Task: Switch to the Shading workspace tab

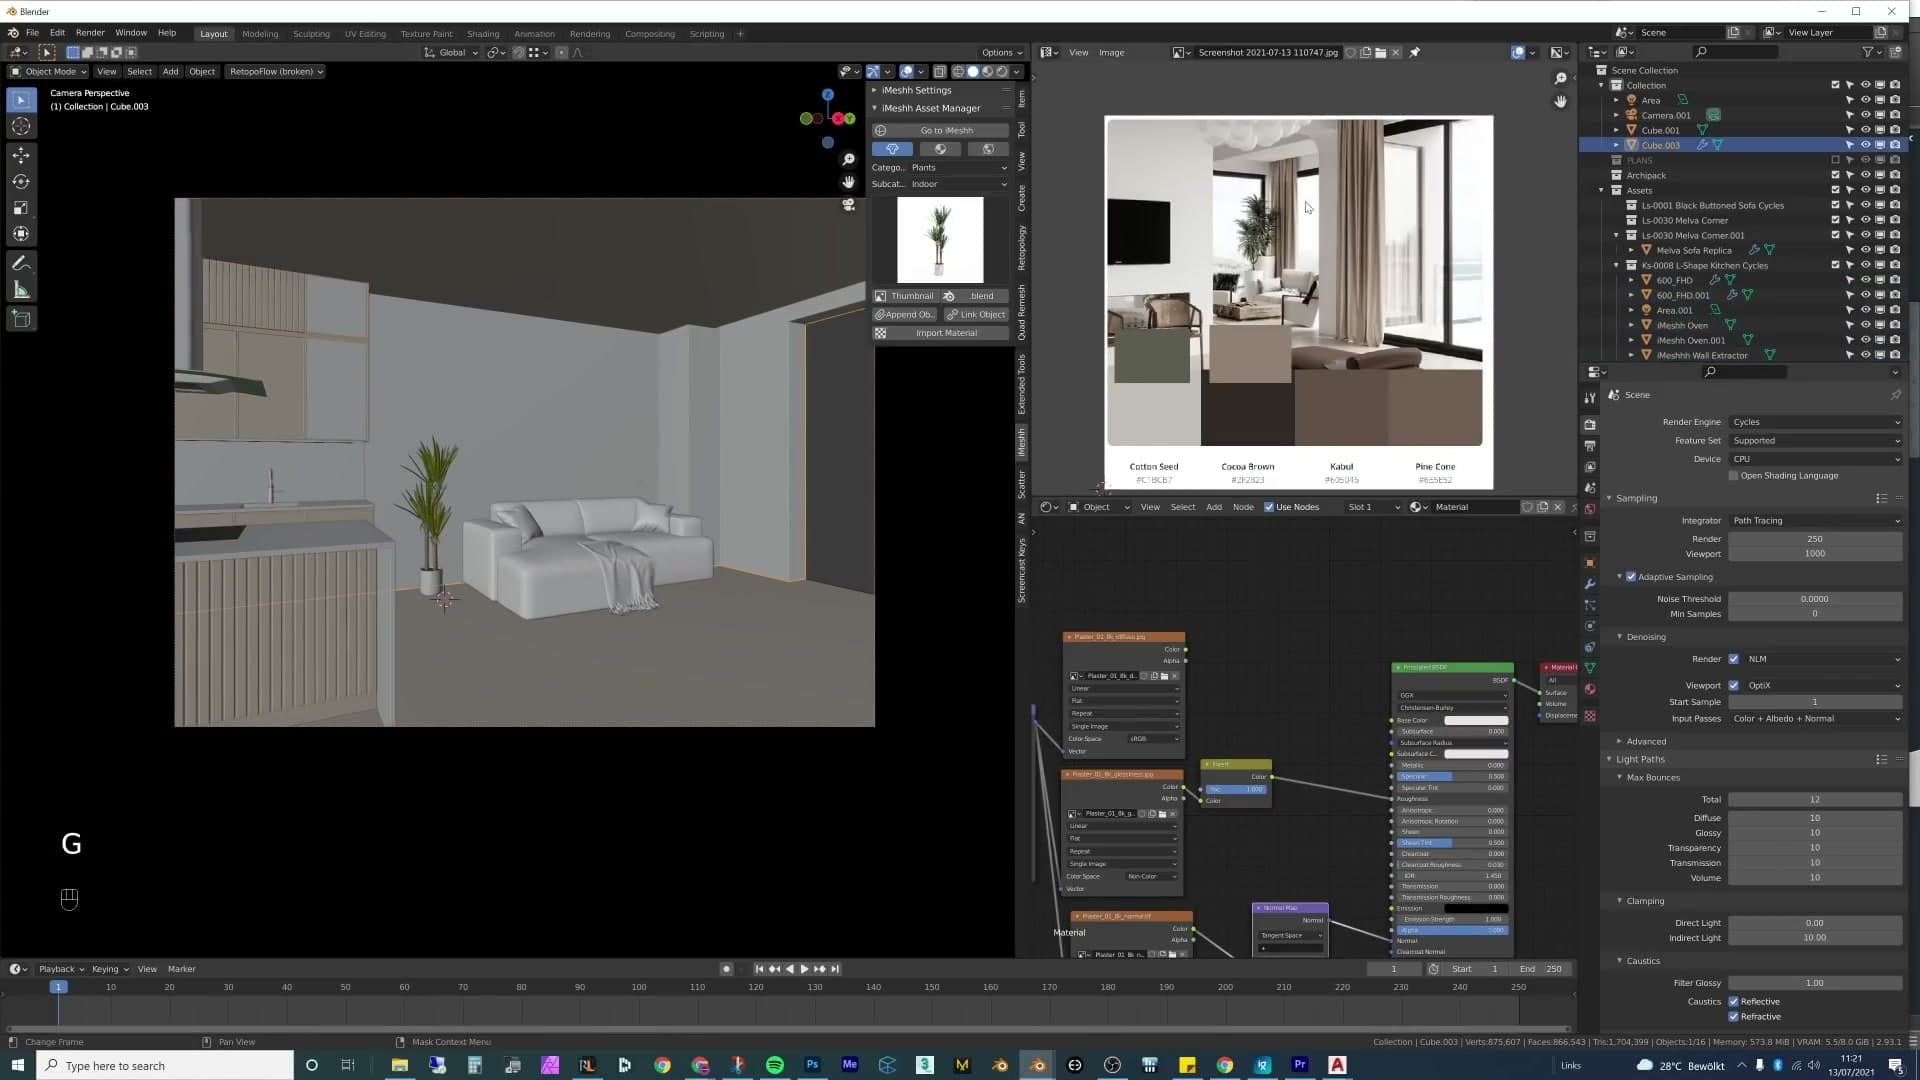Action: tap(483, 34)
